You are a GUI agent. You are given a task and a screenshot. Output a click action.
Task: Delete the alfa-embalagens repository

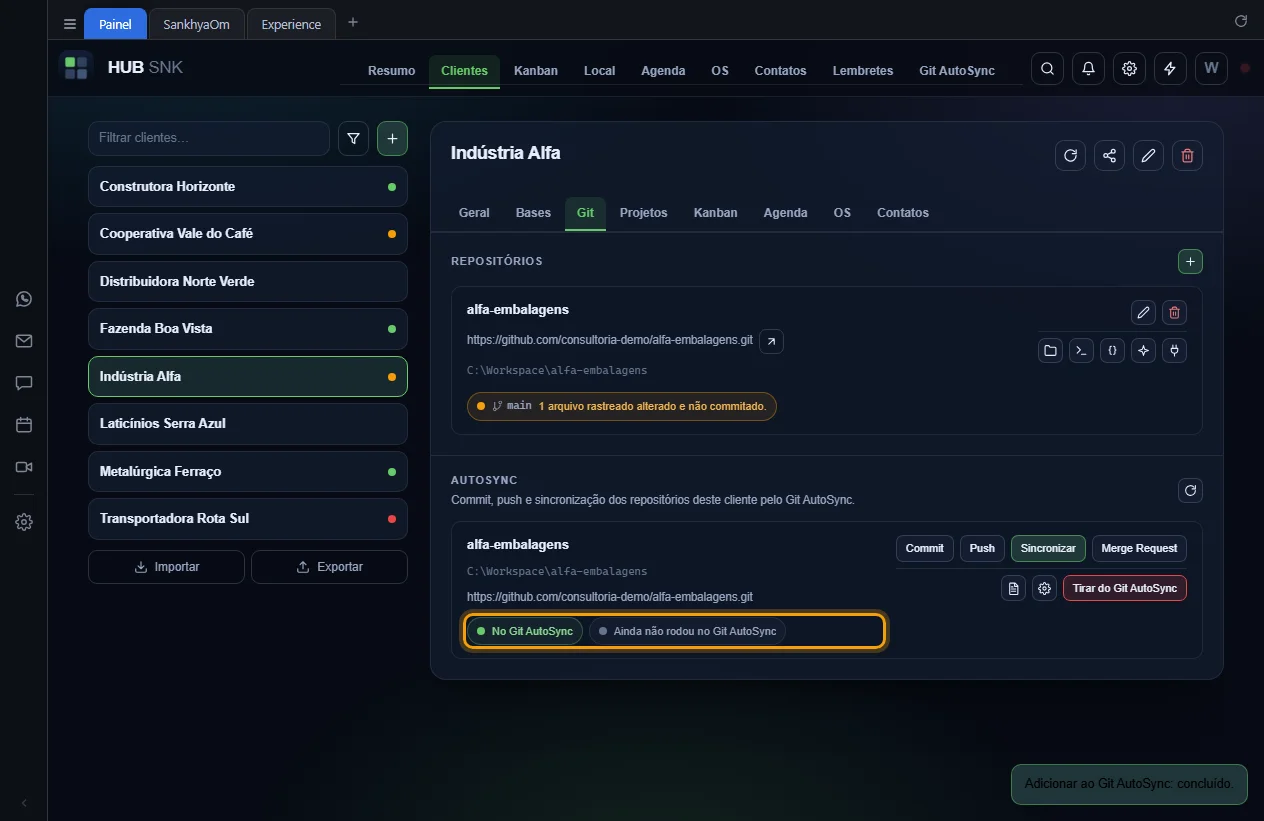pos(1174,313)
